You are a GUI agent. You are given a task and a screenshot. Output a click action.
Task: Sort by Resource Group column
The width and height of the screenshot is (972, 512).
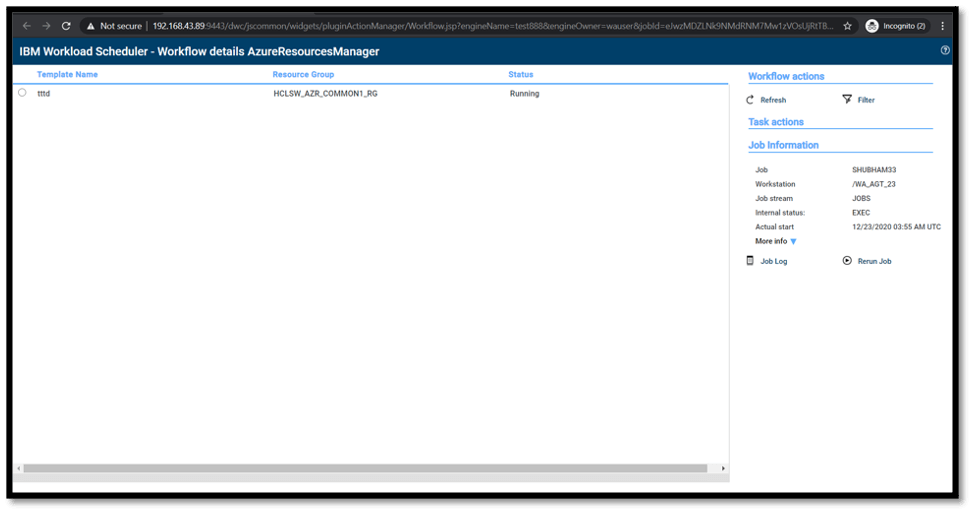303,74
